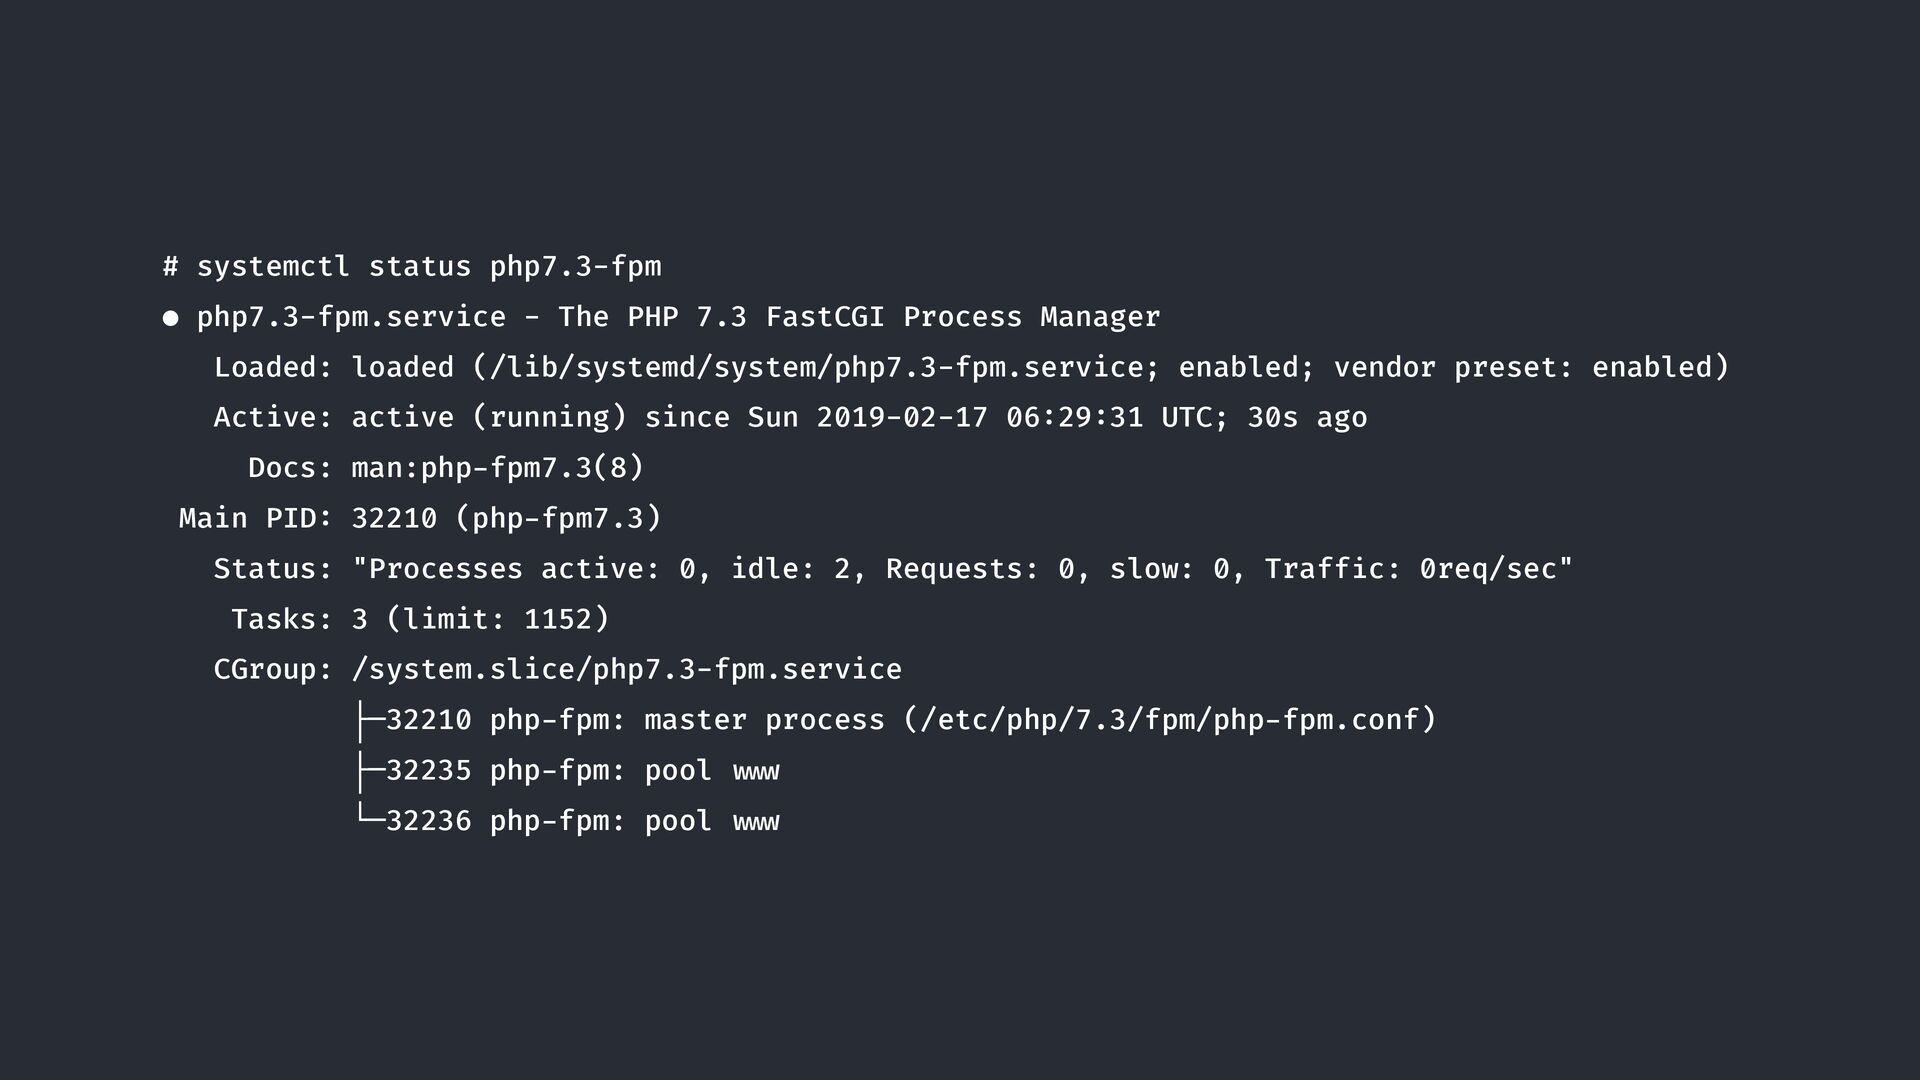Click the 'systemctl status php7.3-fpm' command text

click(429, 267)
